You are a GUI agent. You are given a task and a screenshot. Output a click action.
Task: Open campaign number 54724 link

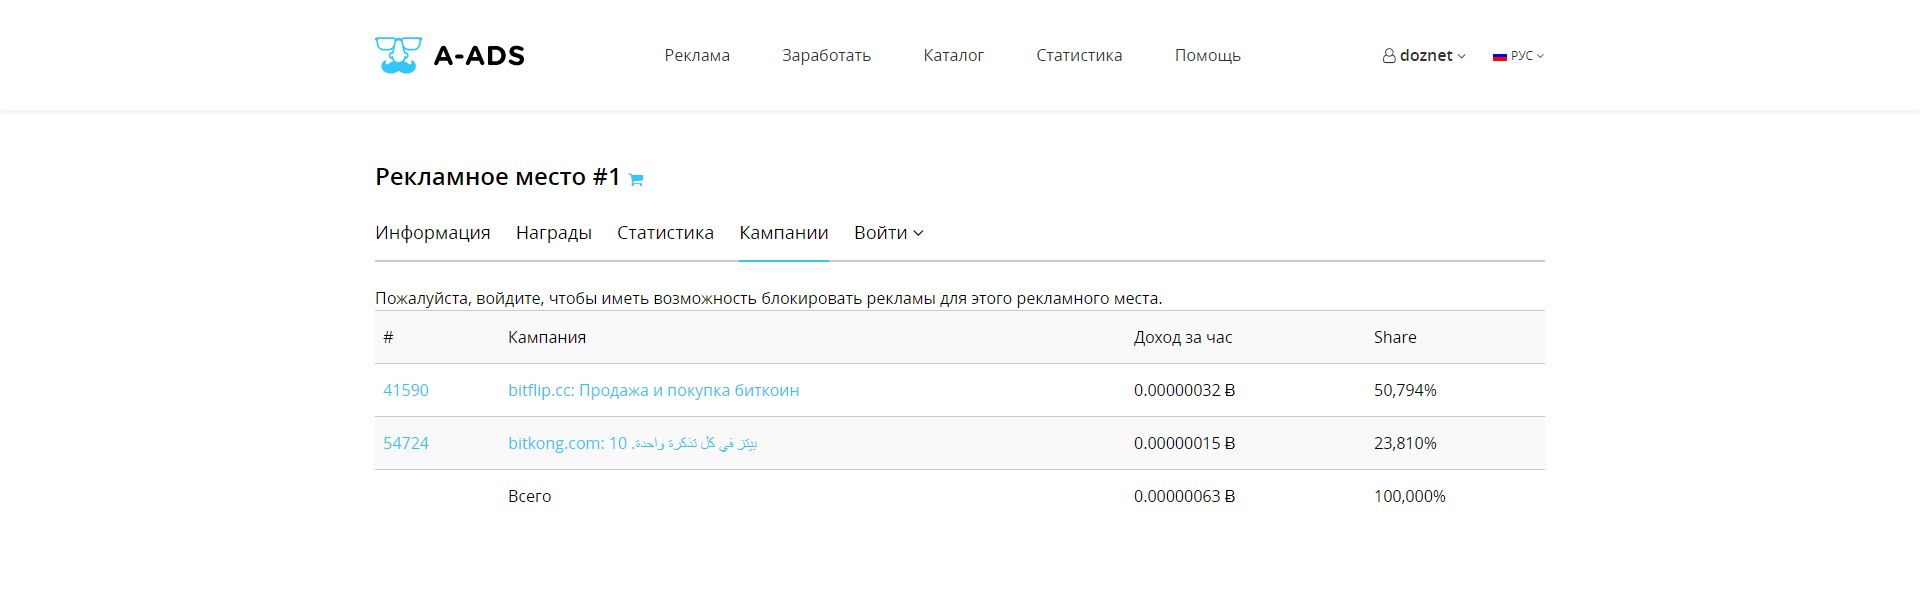click(x=406, y=443)
